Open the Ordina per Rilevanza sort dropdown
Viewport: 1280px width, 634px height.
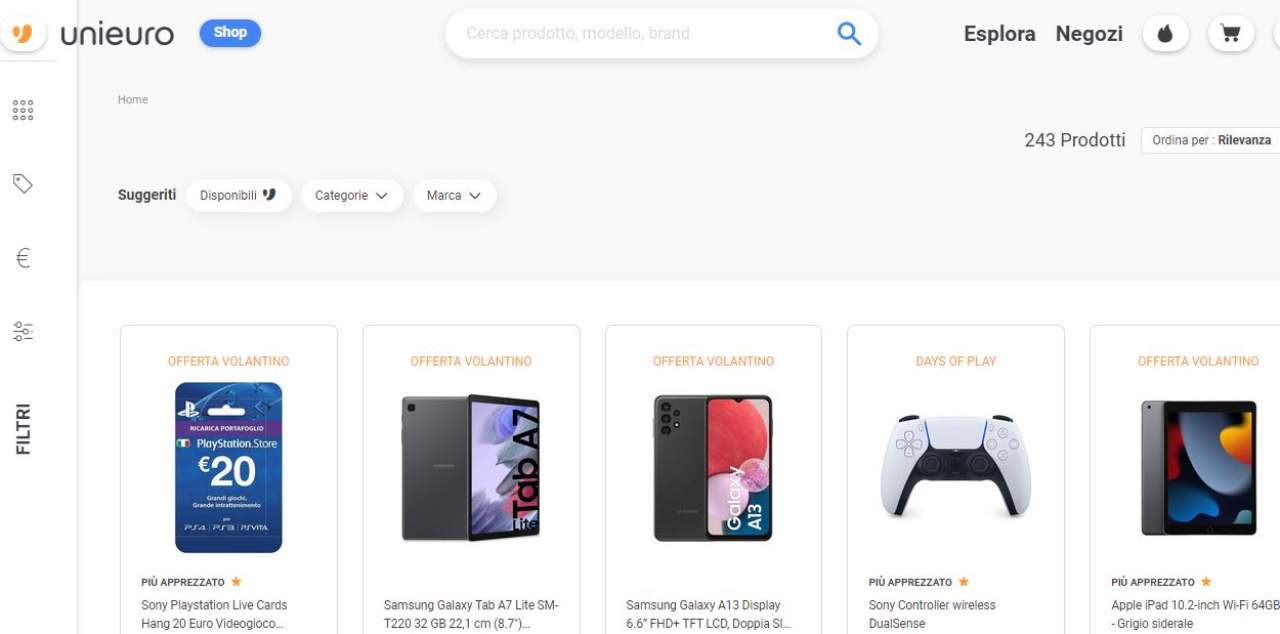click(x=1211, y=140)
